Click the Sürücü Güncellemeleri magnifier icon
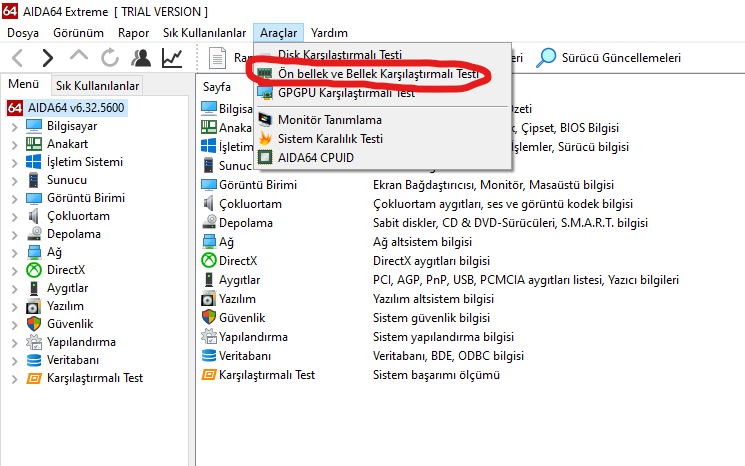 [x=546, y=57]
